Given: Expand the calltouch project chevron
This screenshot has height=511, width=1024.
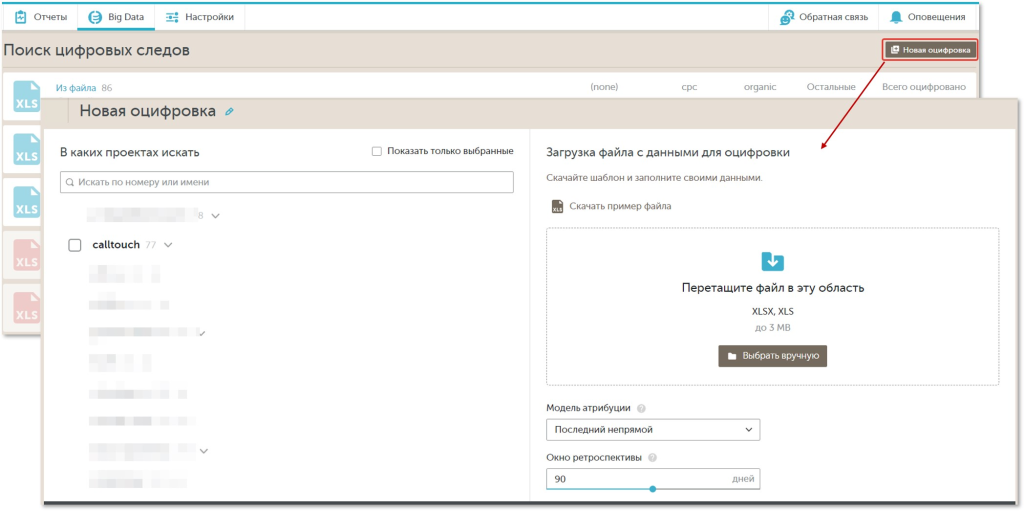Looking at the screenshot, I should tap(168, 245).
